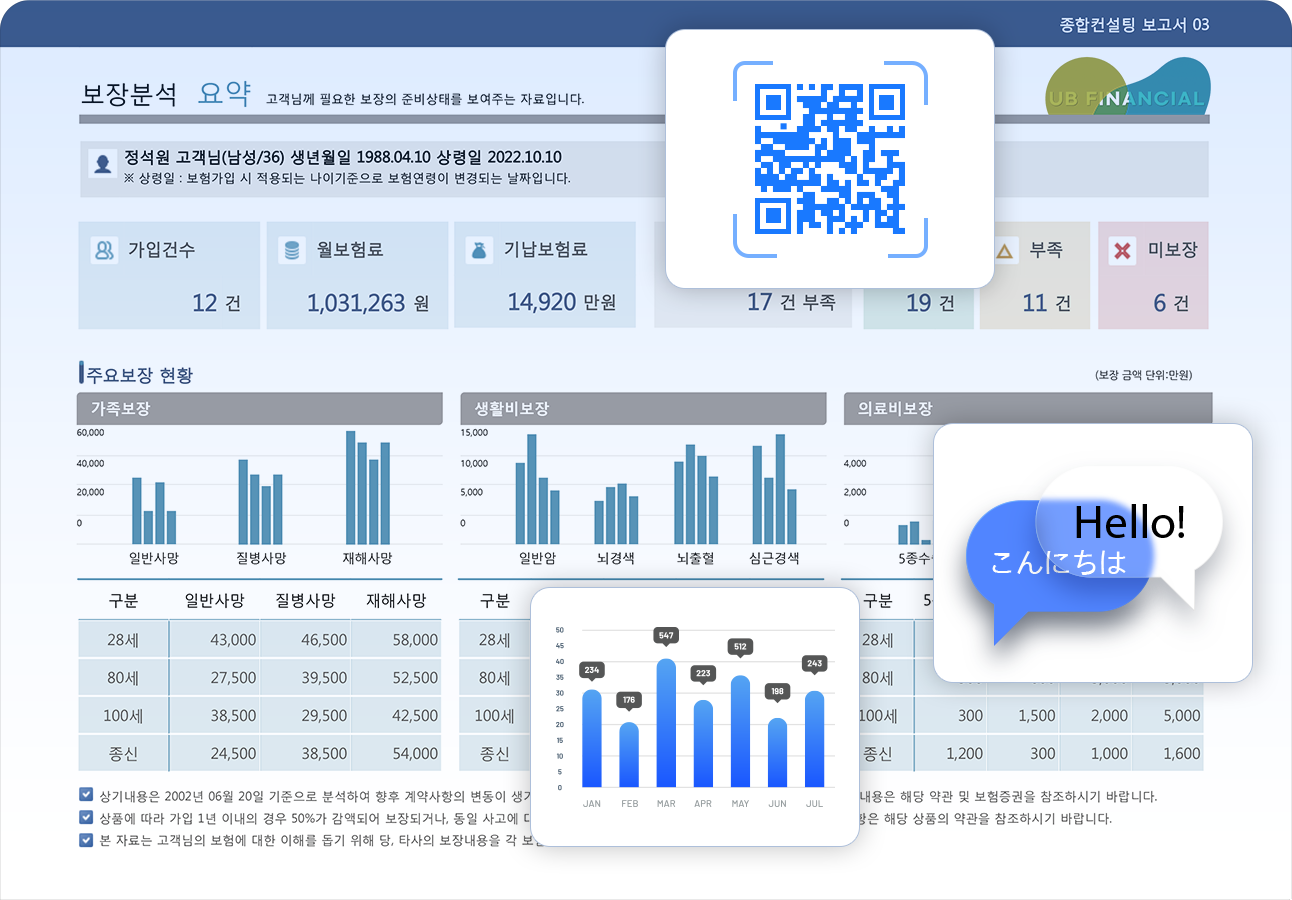1292x900 pixels.
Task: Click the customer profile avatar icon
Action: pyautogui.click(x=102, y=163)
